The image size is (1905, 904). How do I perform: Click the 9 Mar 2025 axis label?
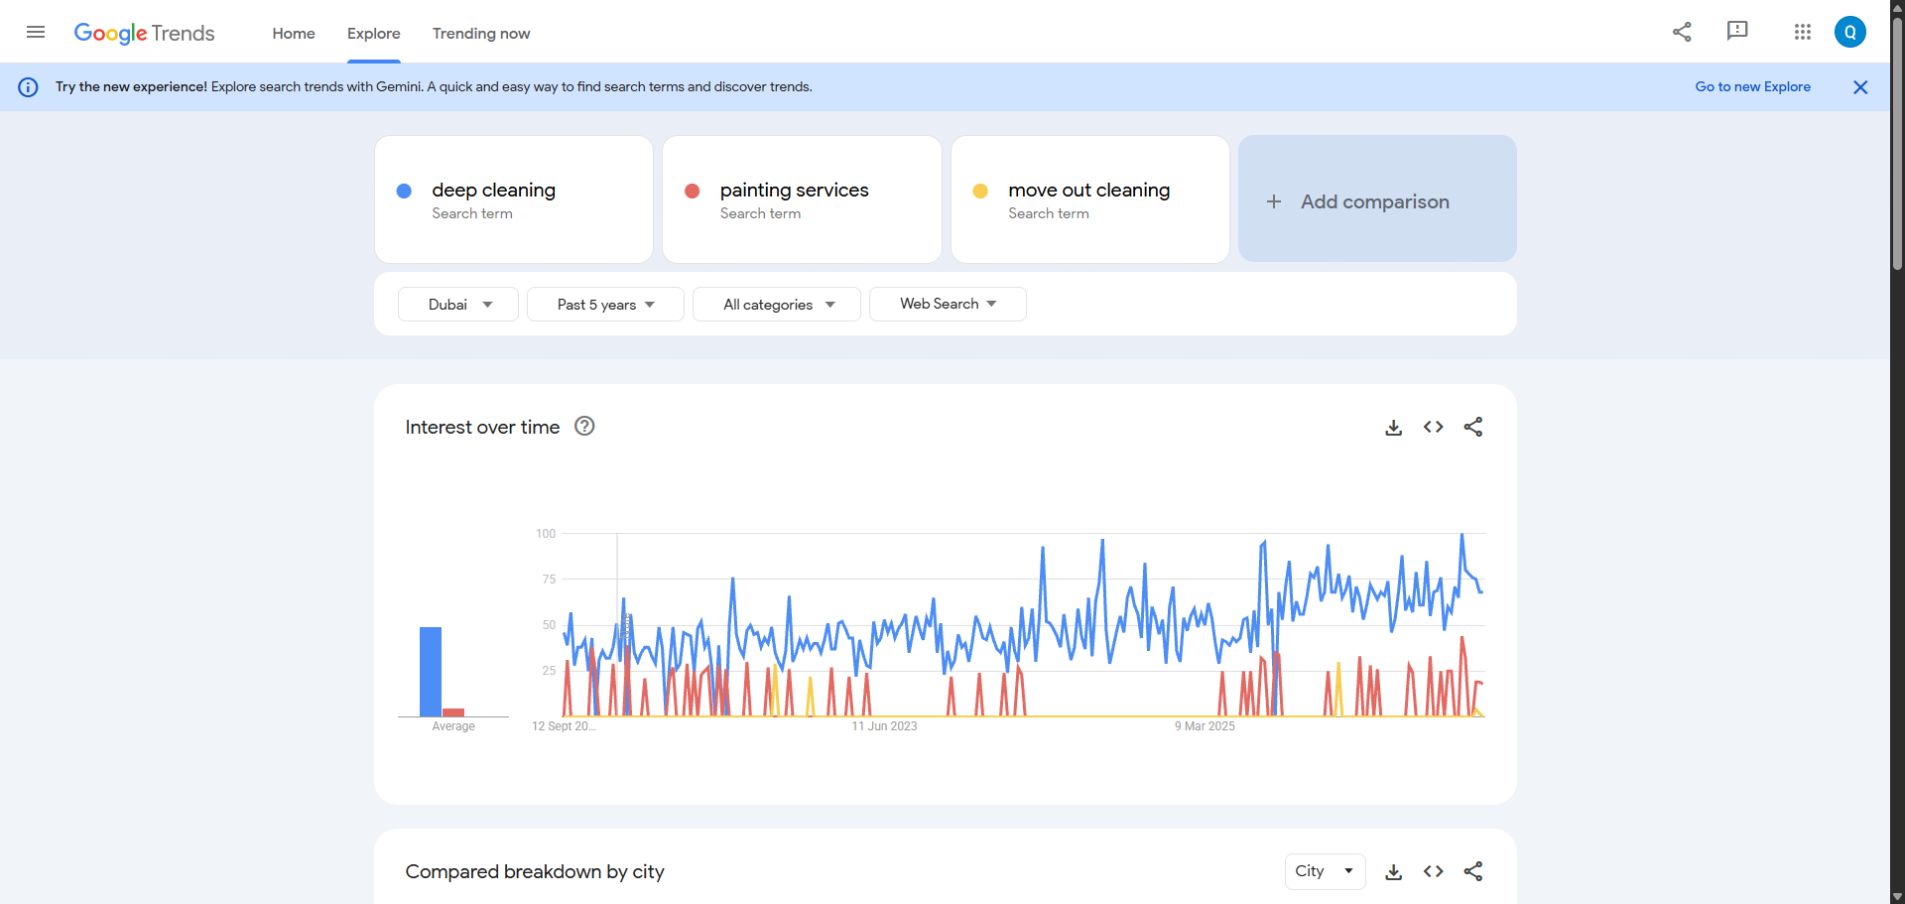(x=1205, y=726)
